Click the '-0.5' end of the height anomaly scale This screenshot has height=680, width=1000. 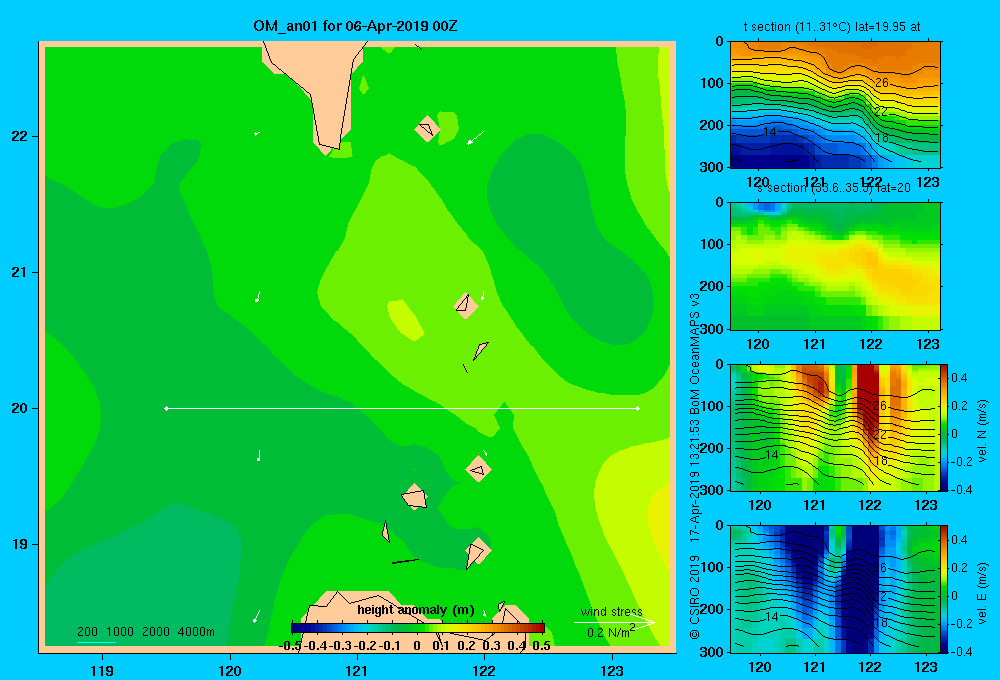(x=290, y=646)
